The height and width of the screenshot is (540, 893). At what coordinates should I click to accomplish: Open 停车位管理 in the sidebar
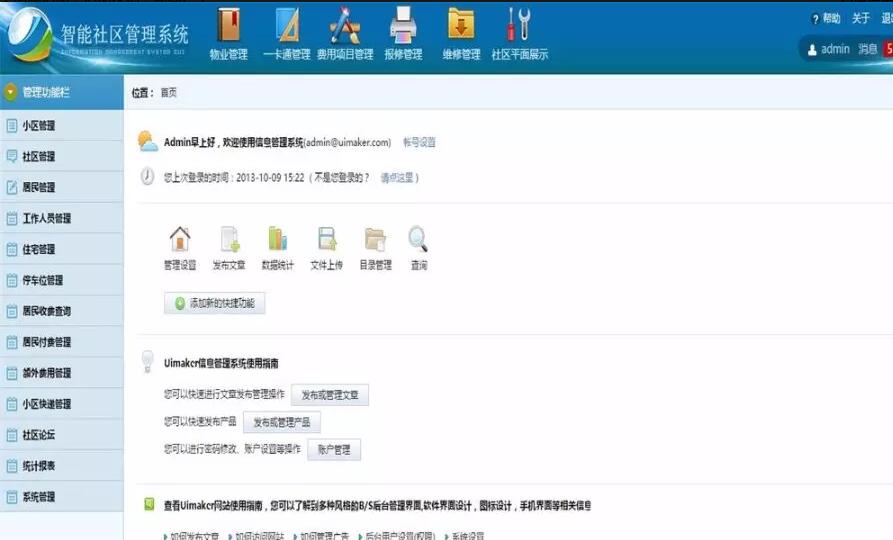[62, 280]
